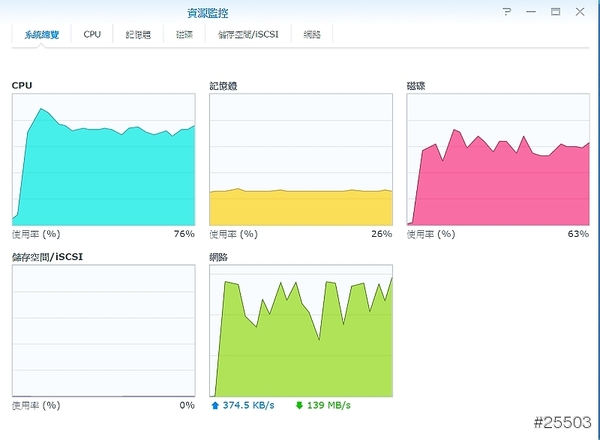
Task: Open the help question mark icon
Action: click(x=507, y=12)
